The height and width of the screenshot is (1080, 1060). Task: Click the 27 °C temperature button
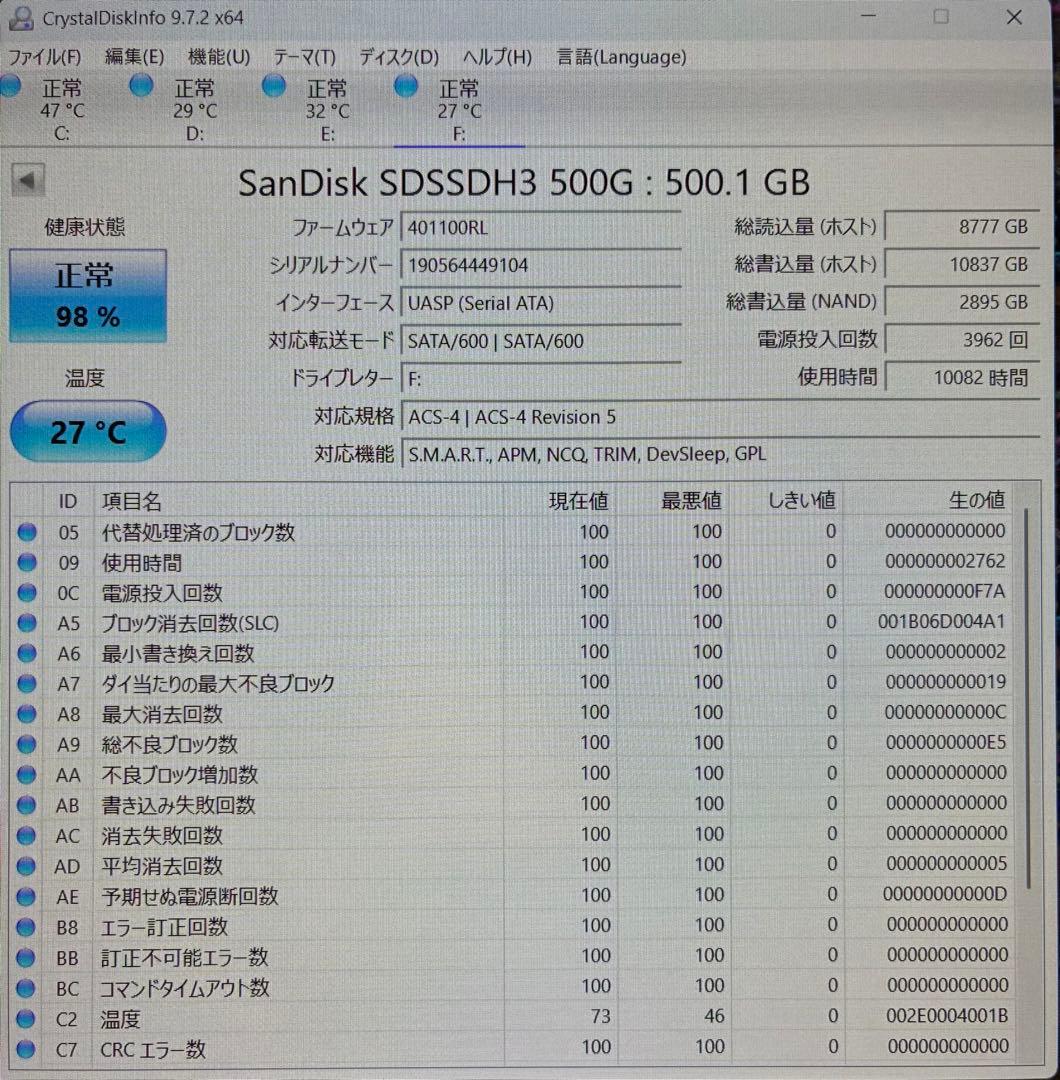(x=88, y=432)
